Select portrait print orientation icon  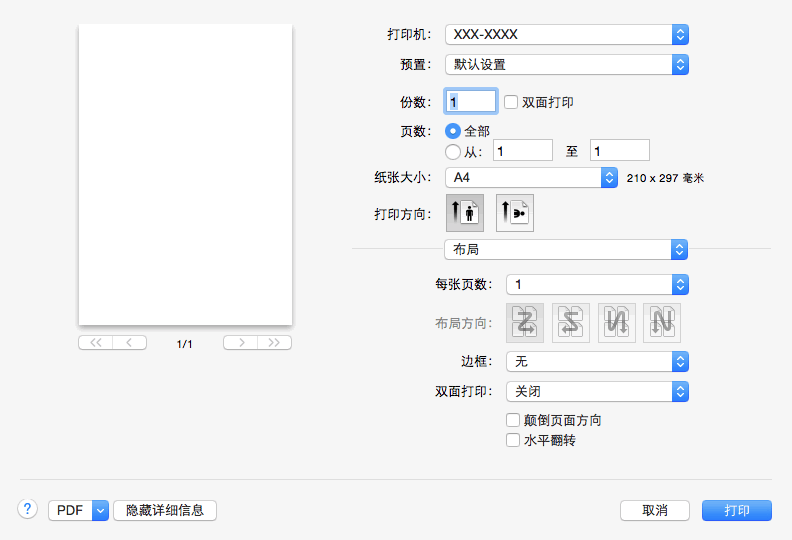tap(465, 213)
